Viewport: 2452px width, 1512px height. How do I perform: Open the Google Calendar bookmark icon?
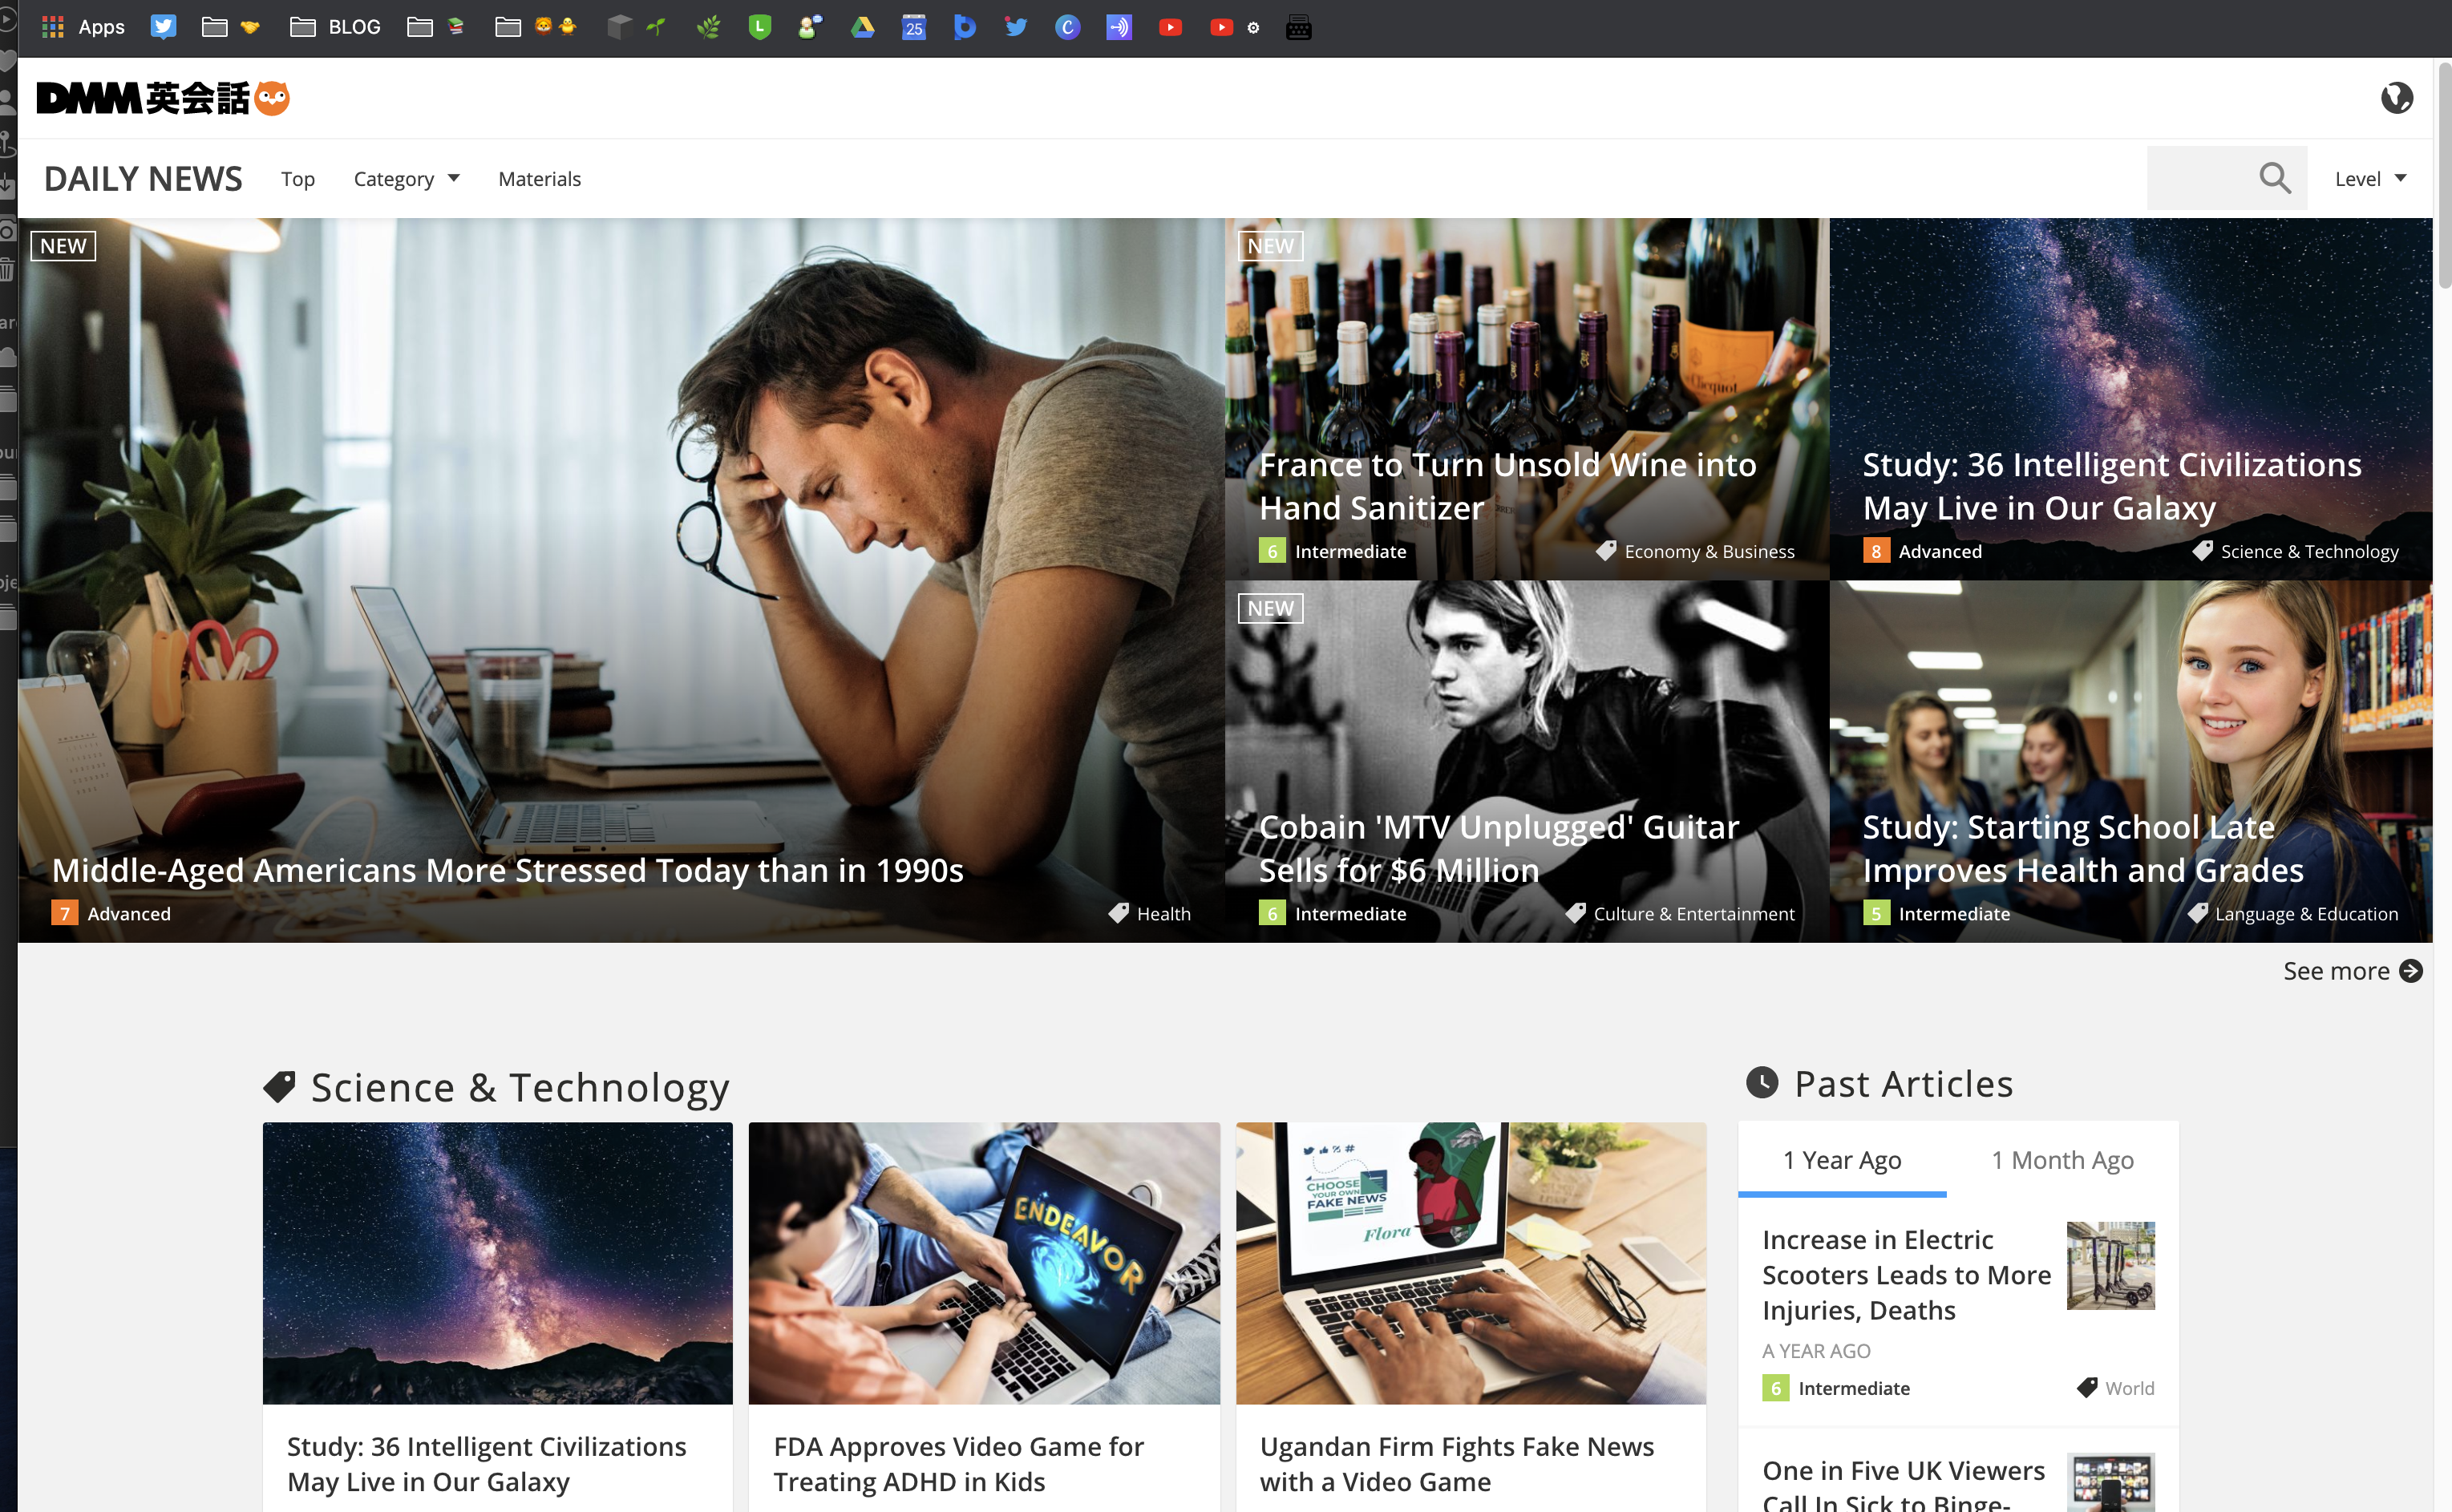[x=913, y=27]
